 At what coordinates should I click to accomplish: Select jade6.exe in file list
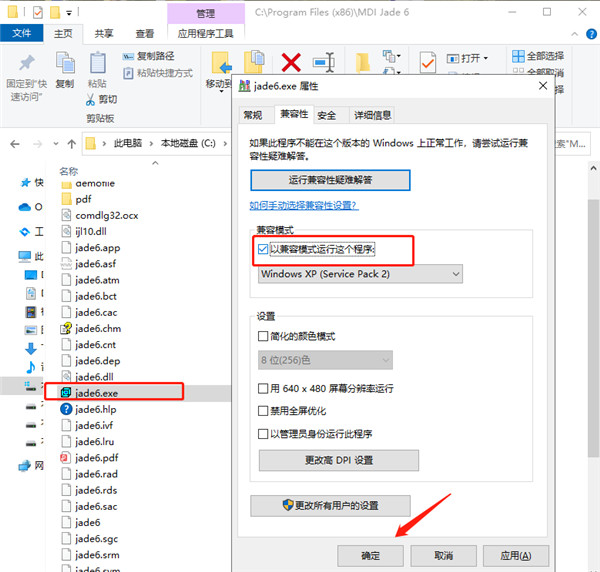tap(96, 393)
